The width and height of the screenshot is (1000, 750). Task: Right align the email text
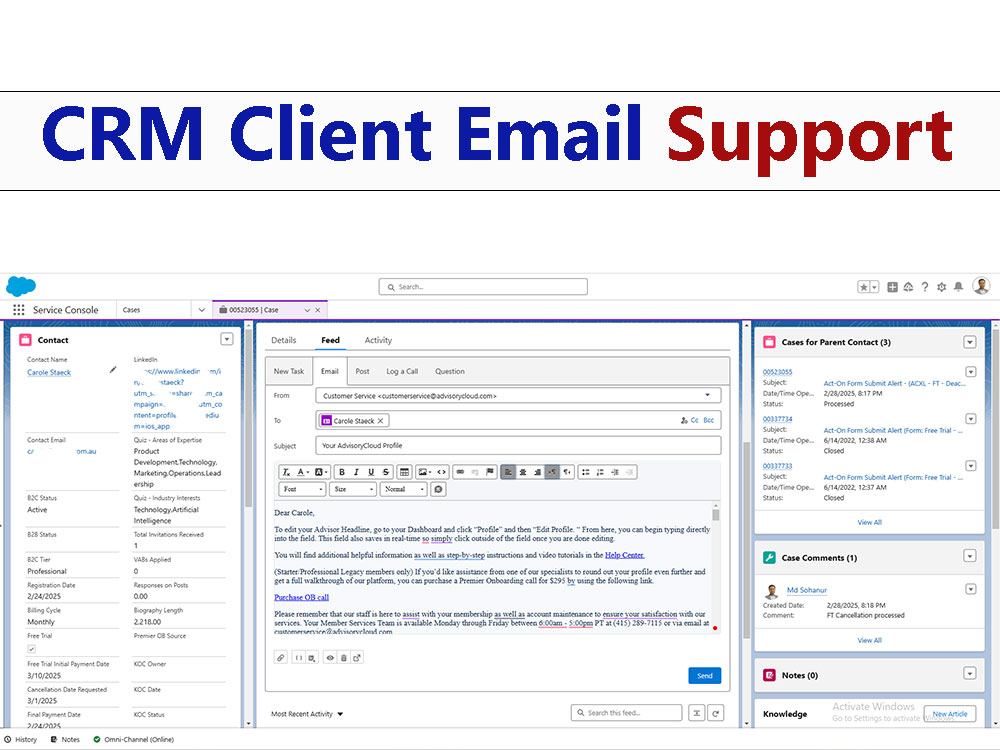point(538,472)
